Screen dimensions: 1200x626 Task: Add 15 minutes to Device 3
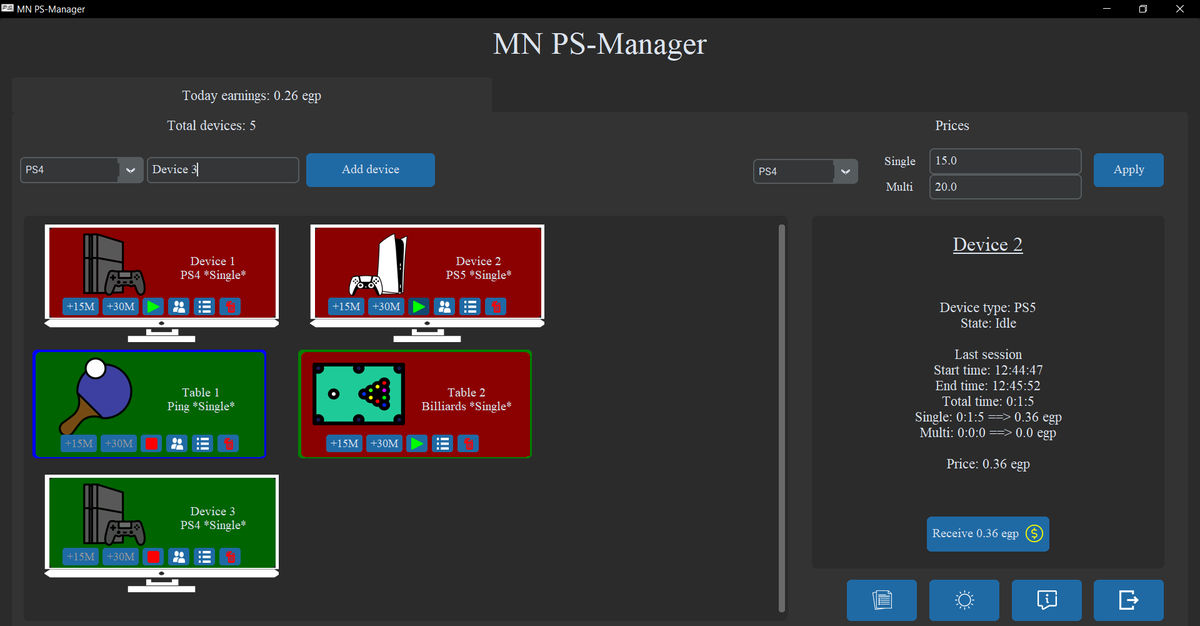(x=80, y=557)
